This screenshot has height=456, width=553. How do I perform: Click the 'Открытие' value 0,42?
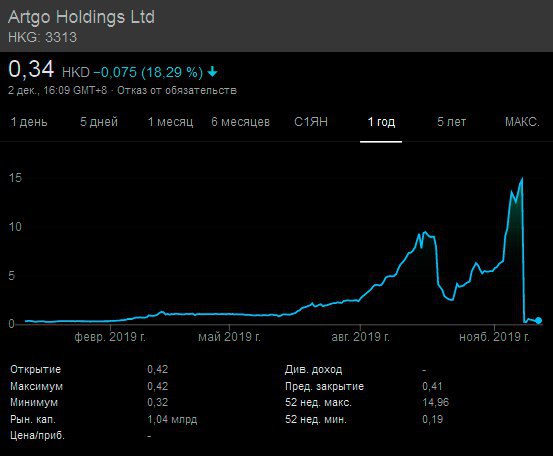pyautogui.click(x=158, y=369)
